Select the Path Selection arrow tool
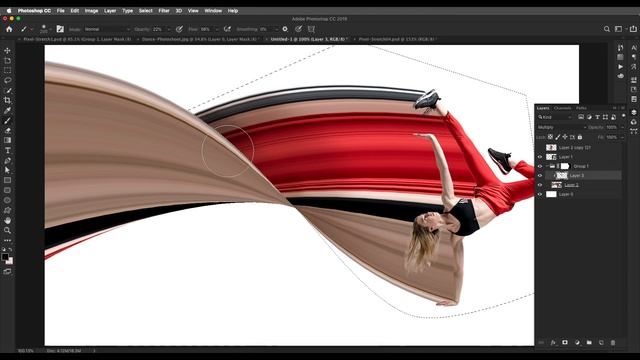This screenshot has width=640, height=360. 7,170
